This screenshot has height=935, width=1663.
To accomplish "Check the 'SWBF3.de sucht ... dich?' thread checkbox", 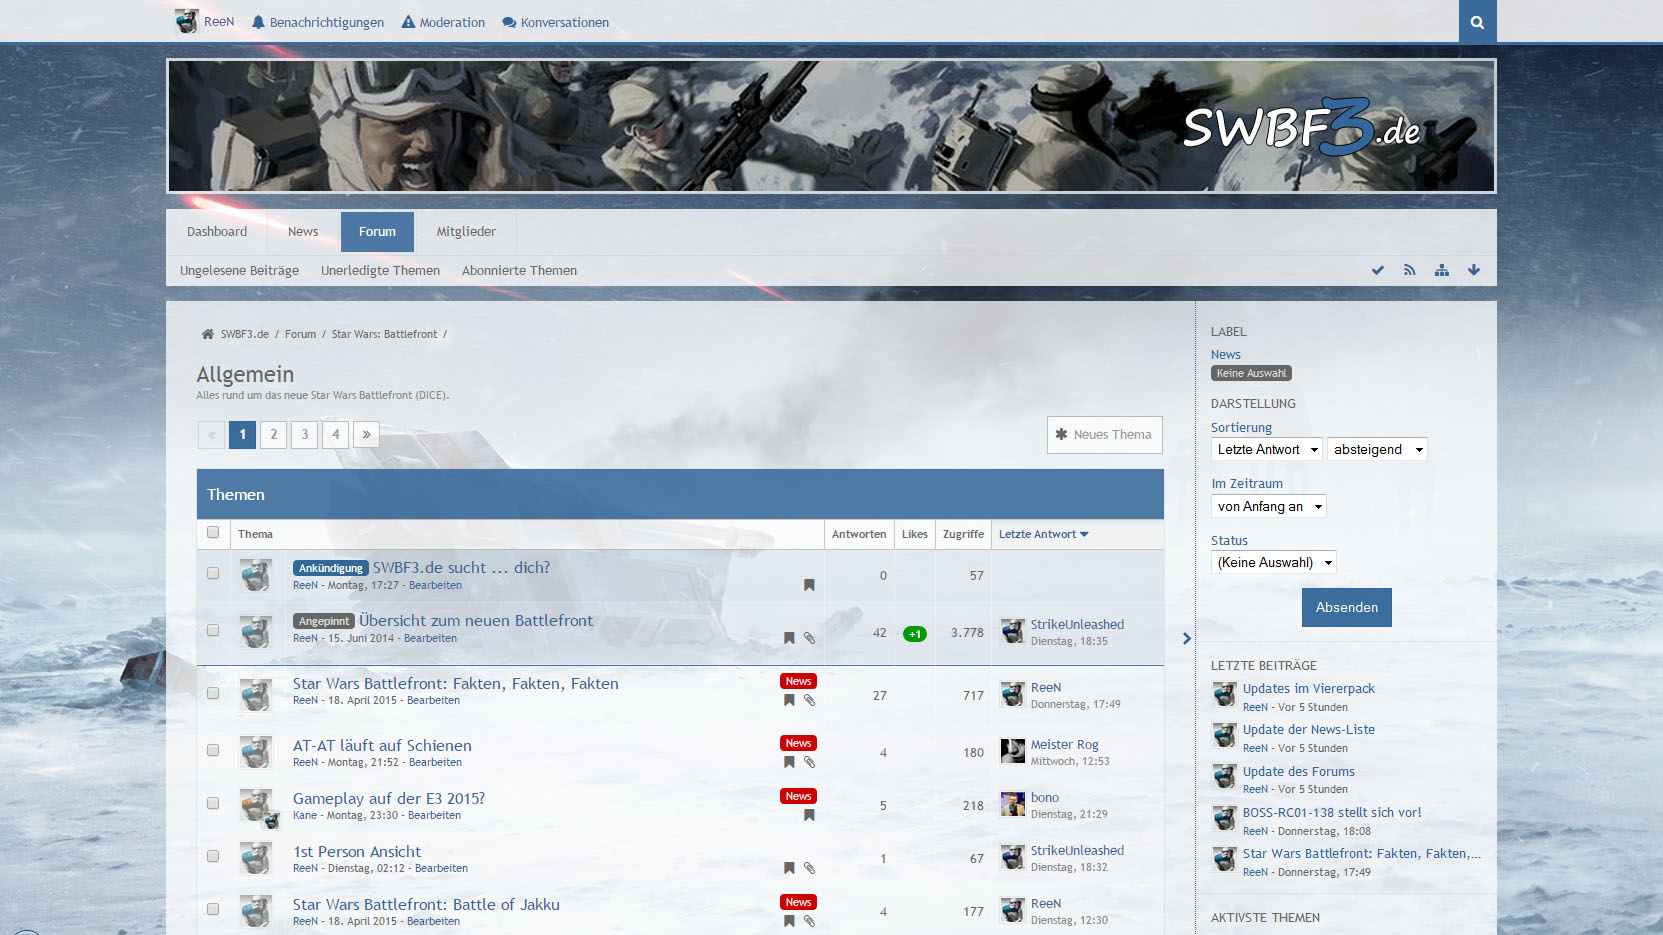I will (213, 573).
